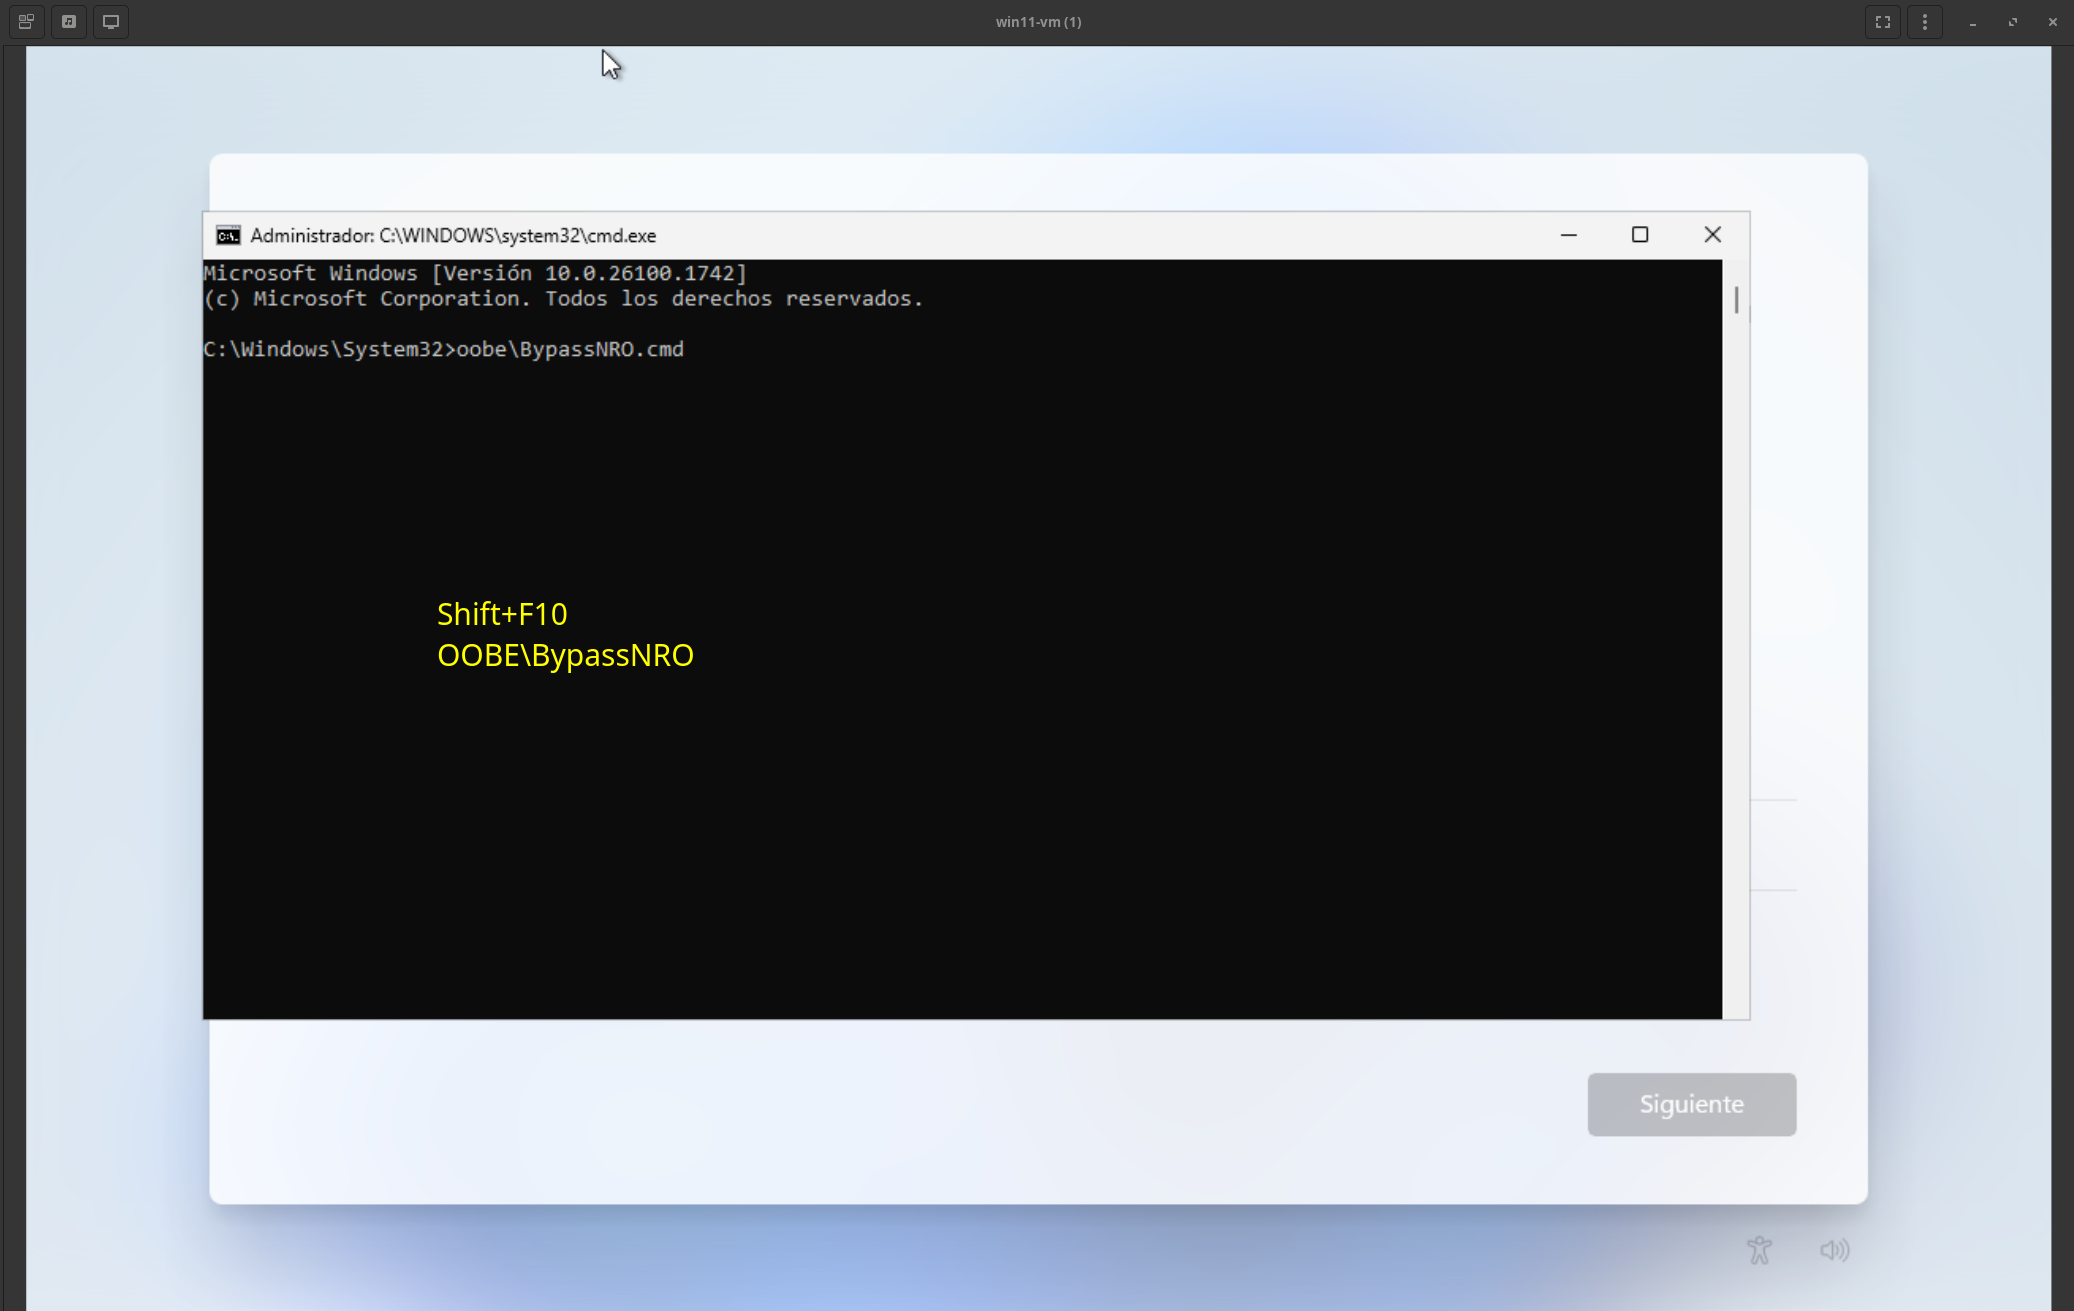Click the volume speaker icon
This screenshot has width=2074, height=1311.
[1834, 1250]
